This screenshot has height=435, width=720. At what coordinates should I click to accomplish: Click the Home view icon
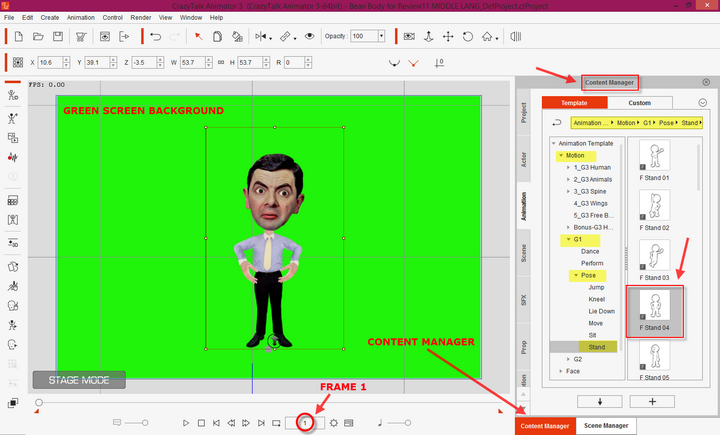pos(487,37)
